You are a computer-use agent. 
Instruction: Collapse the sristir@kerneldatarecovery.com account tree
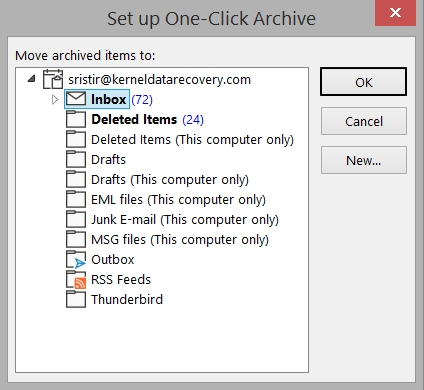32,79
